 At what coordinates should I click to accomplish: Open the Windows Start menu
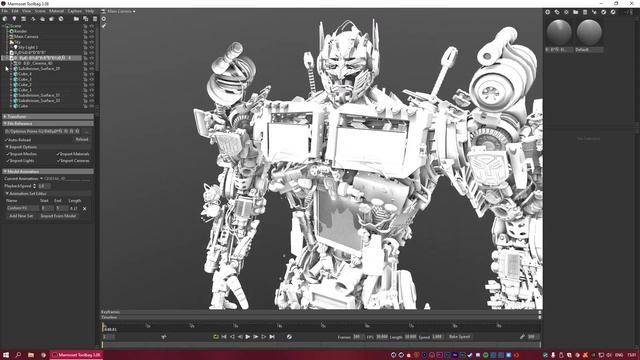pos(6,355)
